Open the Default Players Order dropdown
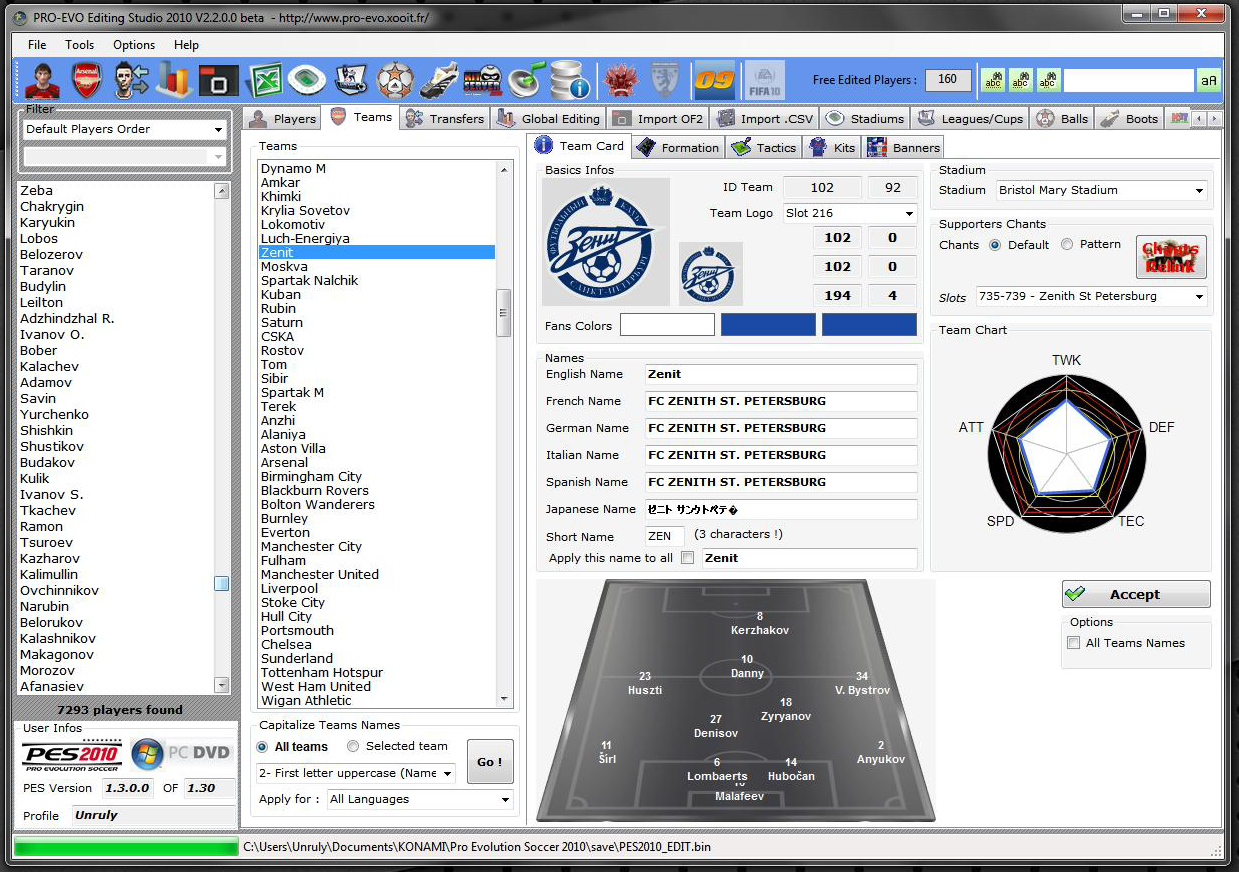Image resolution: width=1239 pixels, height=872 pixels. (124, 129)
